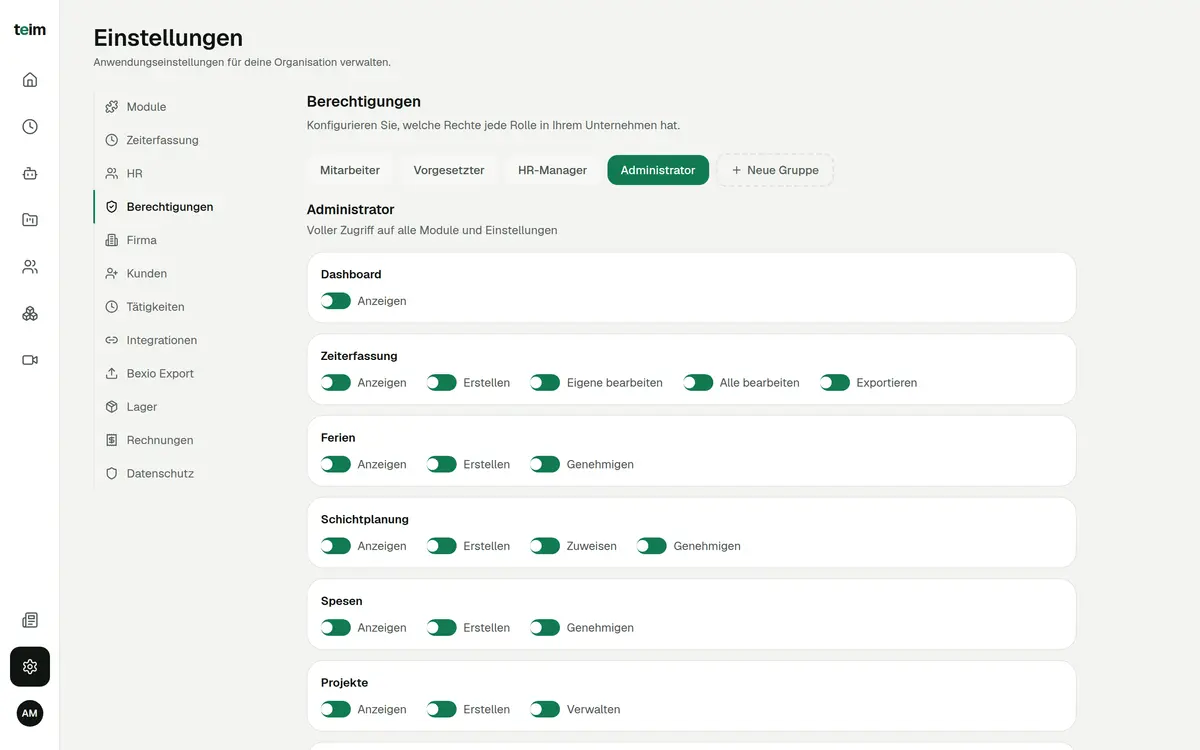Open Zeiterfassung settings in the side menu
Viewport: 1200px width, 750px height.
pyautogui.click(x=162, y=140)
